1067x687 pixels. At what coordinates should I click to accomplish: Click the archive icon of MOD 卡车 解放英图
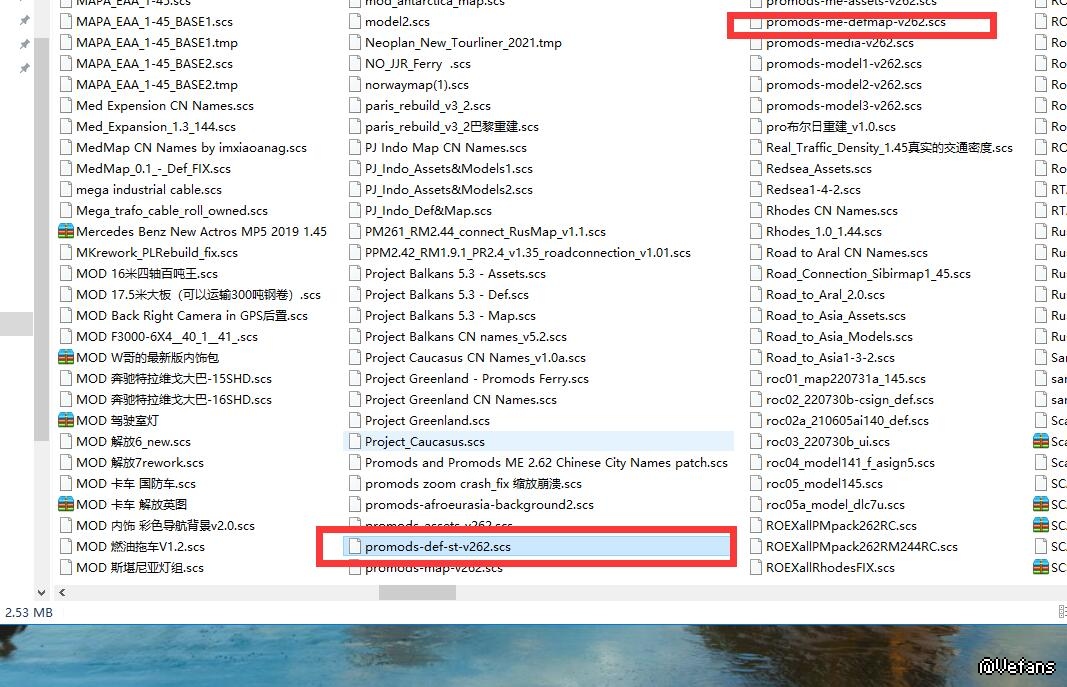point(66,505)
